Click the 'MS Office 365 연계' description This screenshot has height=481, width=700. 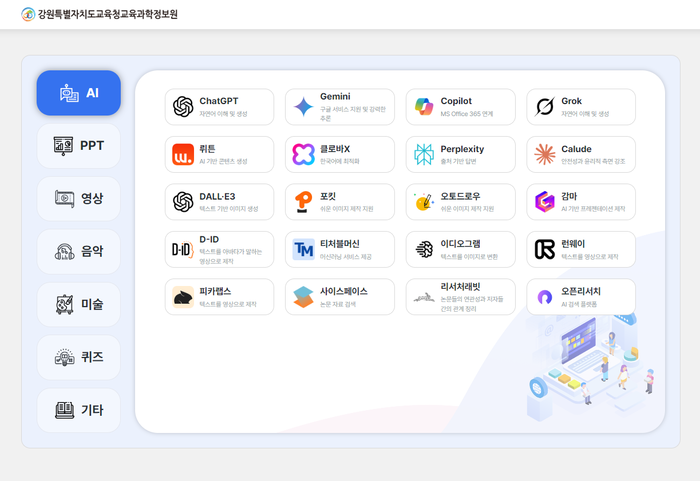tap(467, 114)
